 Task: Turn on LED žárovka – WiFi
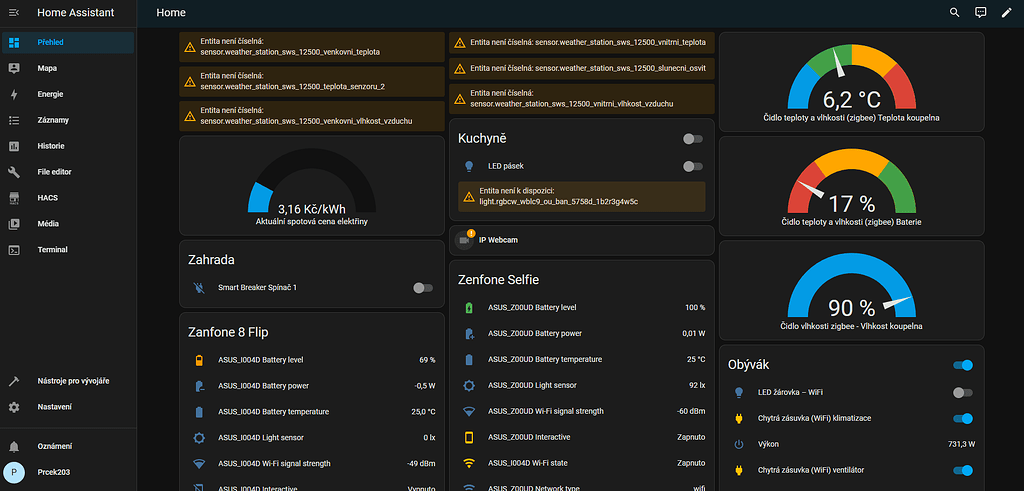coord(963,393)
